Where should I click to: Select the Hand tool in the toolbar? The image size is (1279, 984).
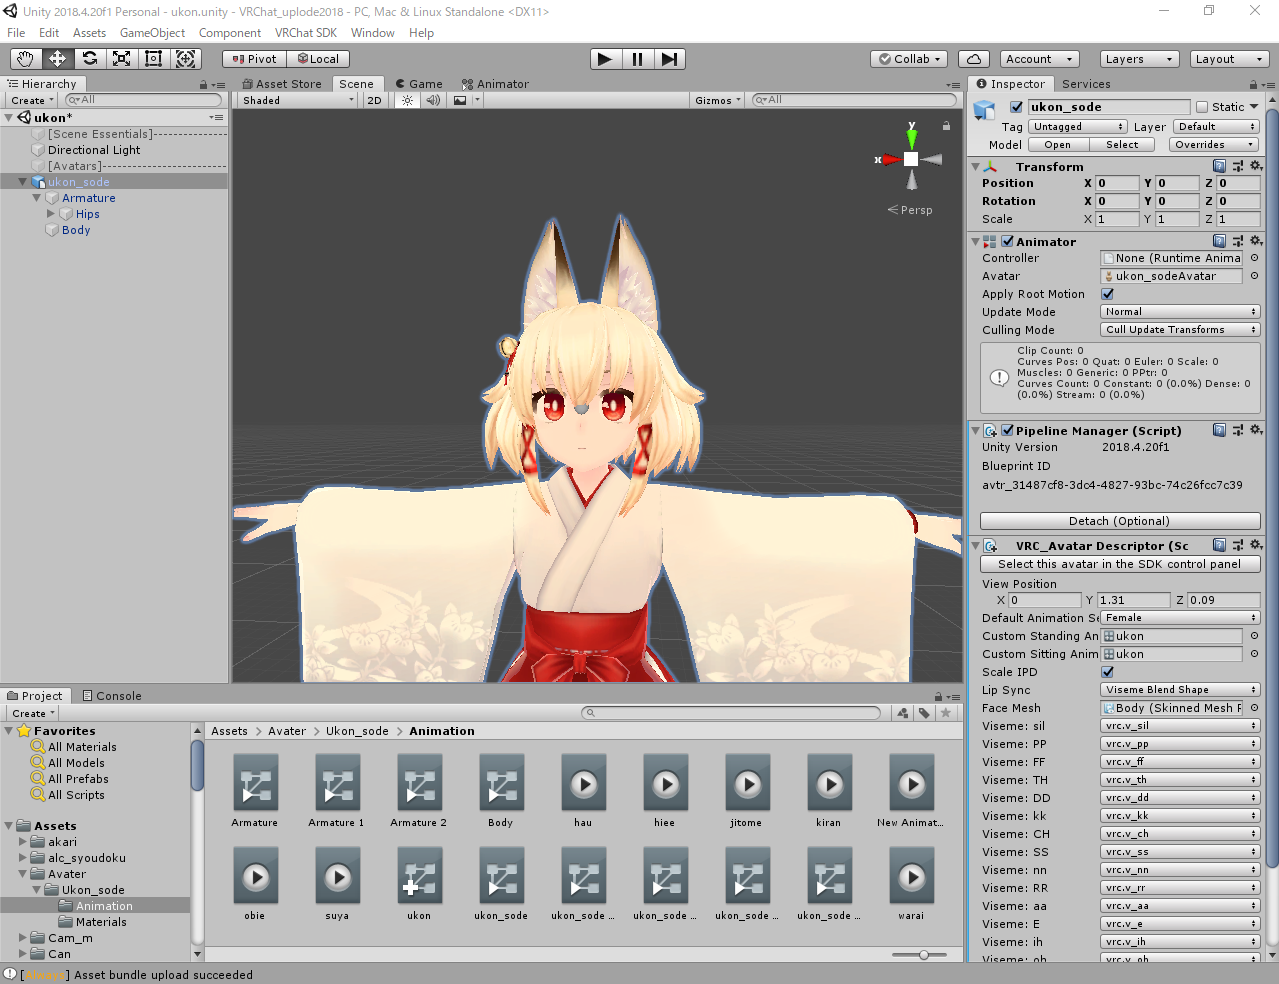26,59
